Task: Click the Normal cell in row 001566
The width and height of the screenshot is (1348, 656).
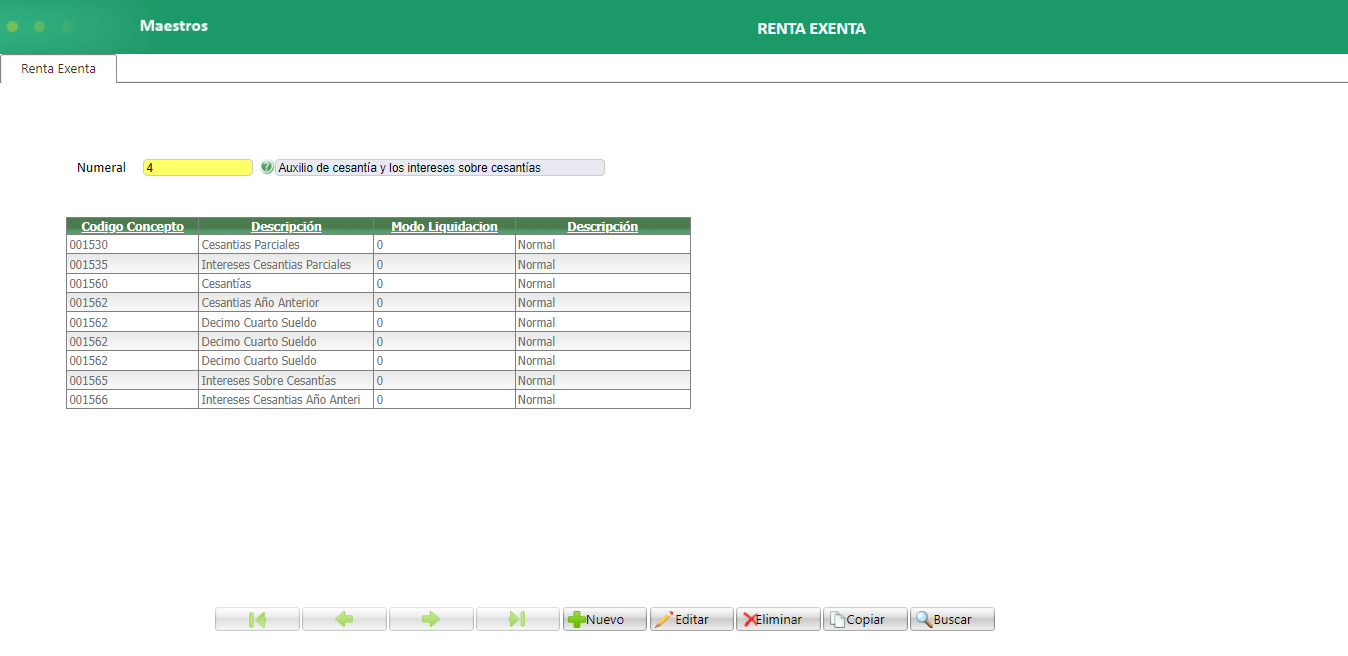Action: [603, 400]
